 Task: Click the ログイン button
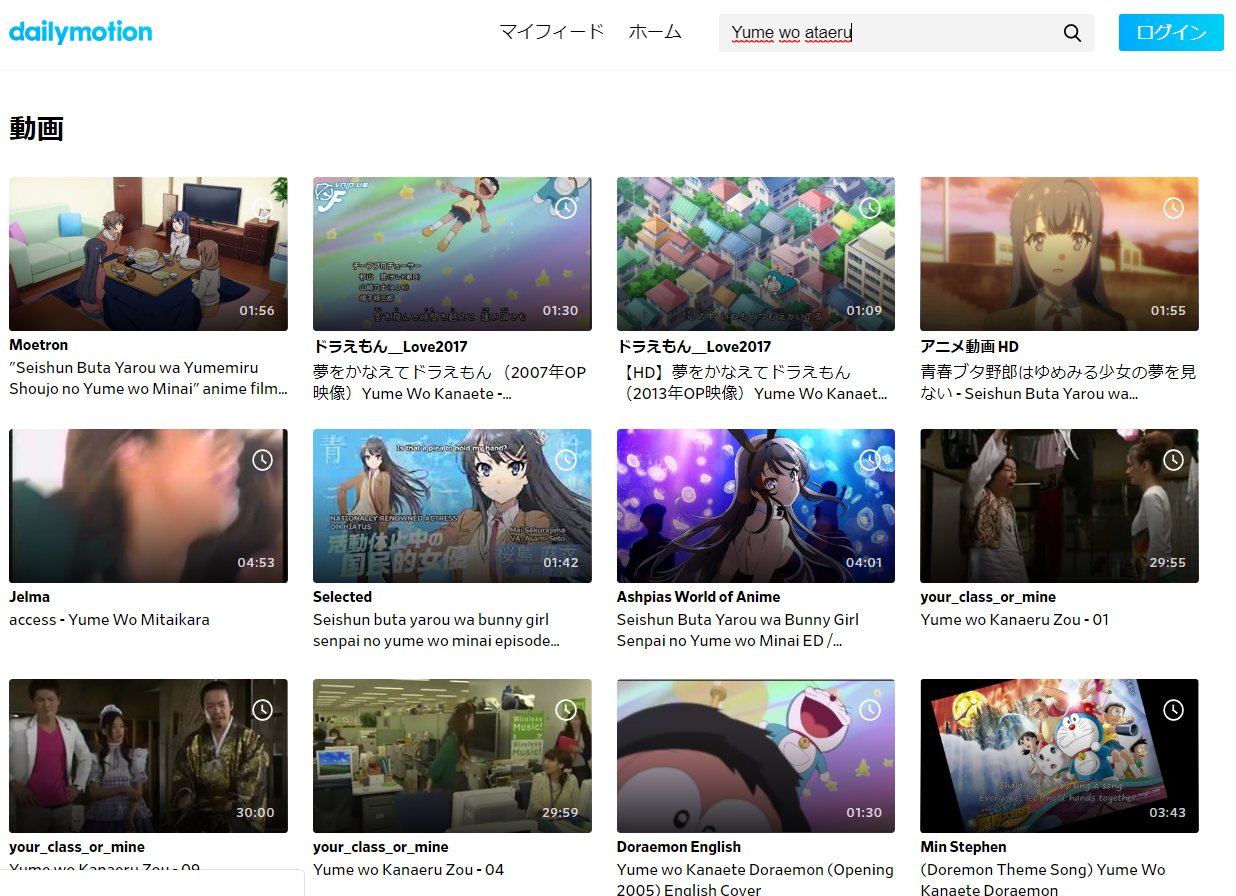coord(1171,32)
